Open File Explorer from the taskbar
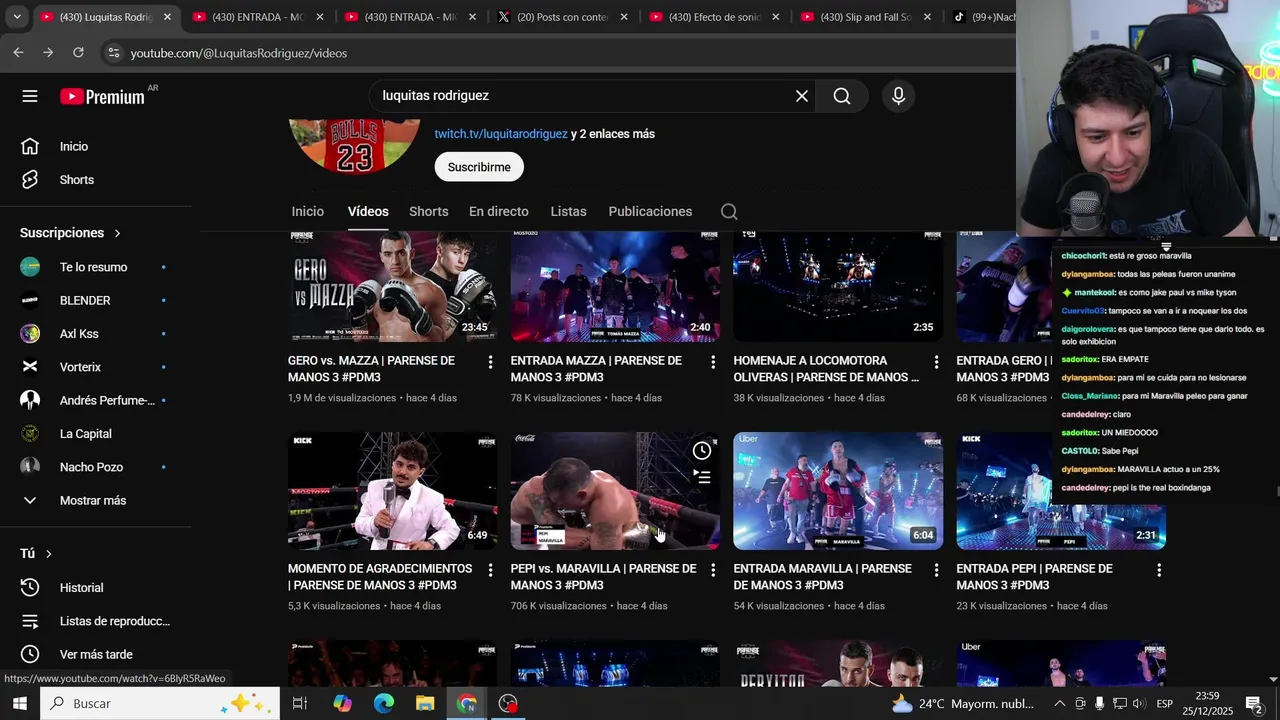Screen dimensions: 1280x720 click(425, 704)
